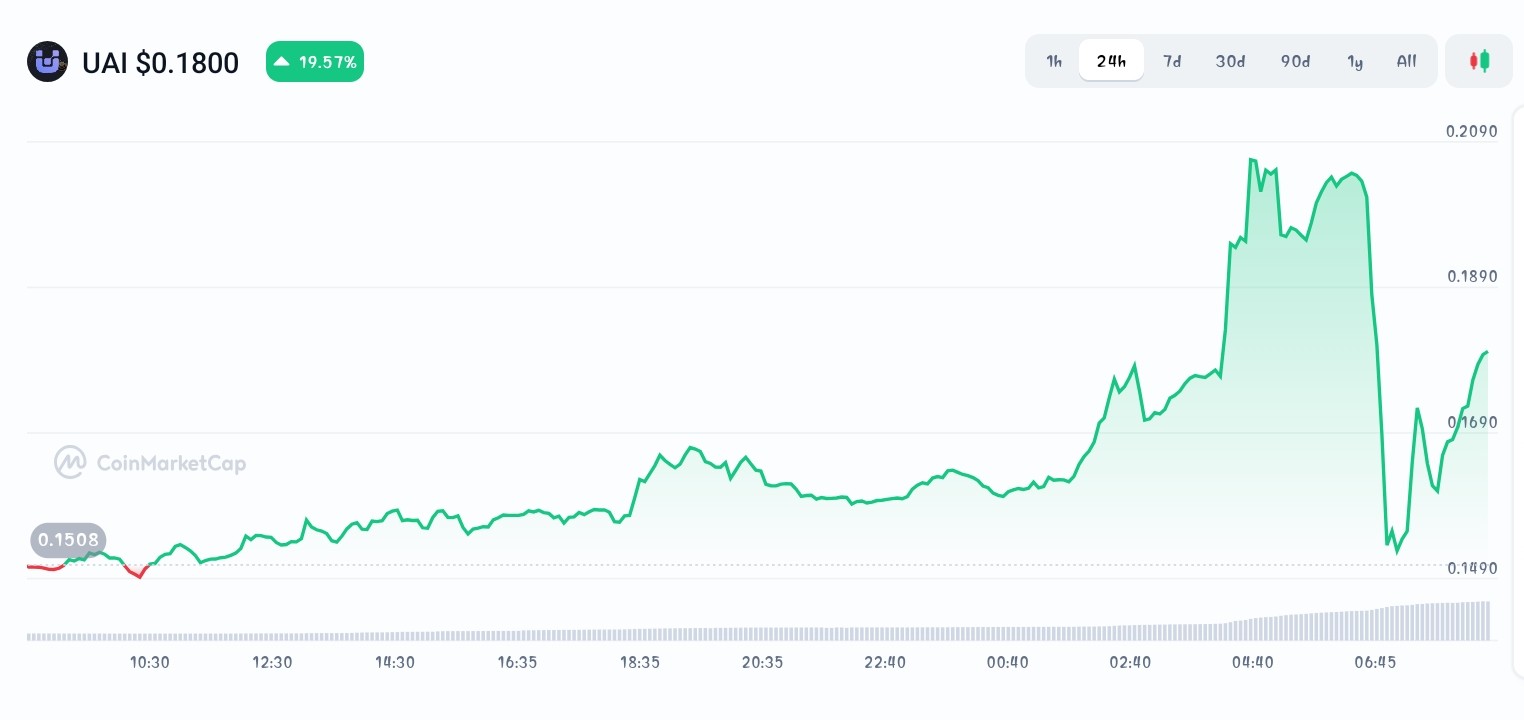Click the 16:35 time axis label
The width and height of the screenshot is (1524, 720).
pyautogui.click(x=517, y=662)
